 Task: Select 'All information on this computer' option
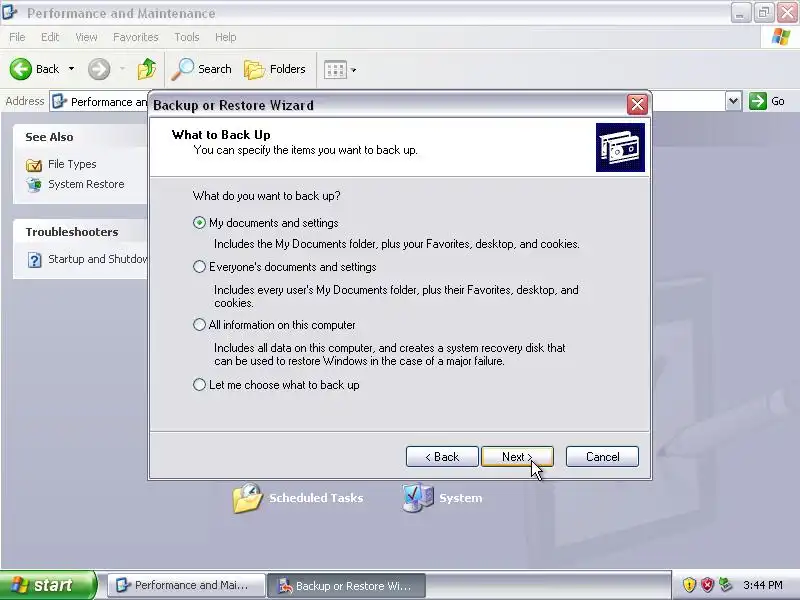199,325
